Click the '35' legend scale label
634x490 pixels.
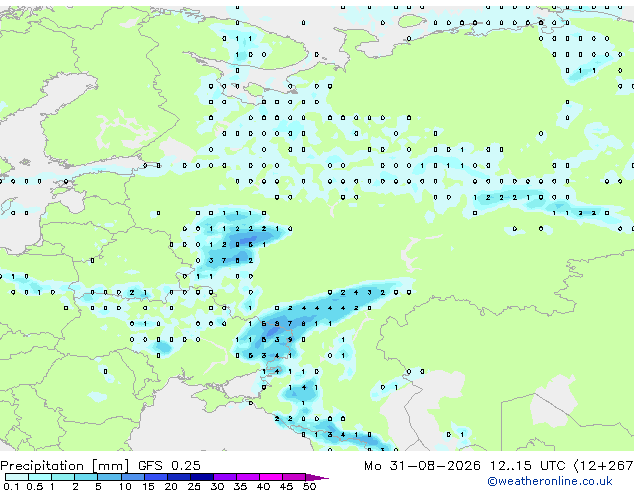[240, 486]
